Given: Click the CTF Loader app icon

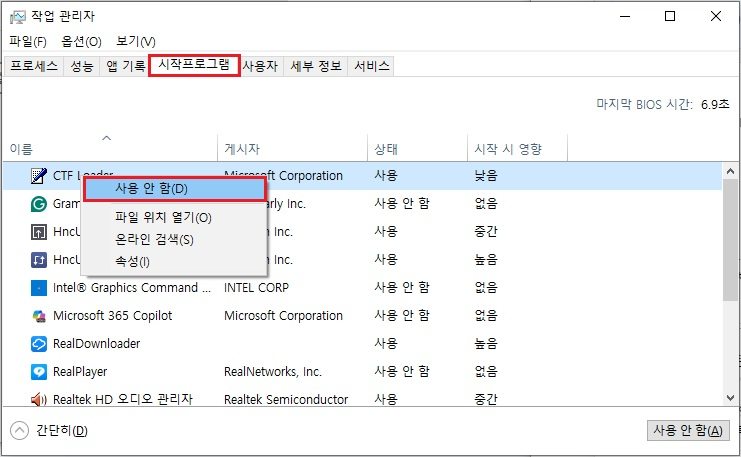Looking at the screenshot, I should pyautogui.click(x=38, y=176).
